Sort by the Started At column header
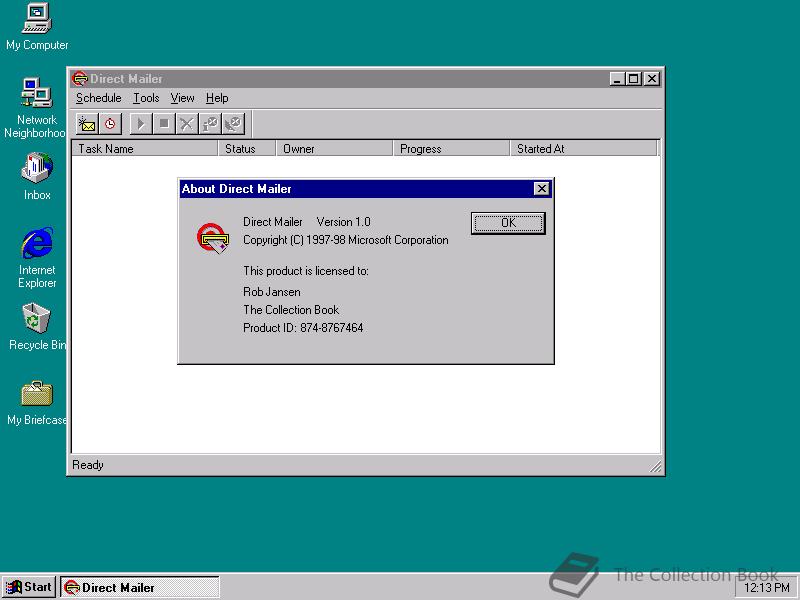 583,148
